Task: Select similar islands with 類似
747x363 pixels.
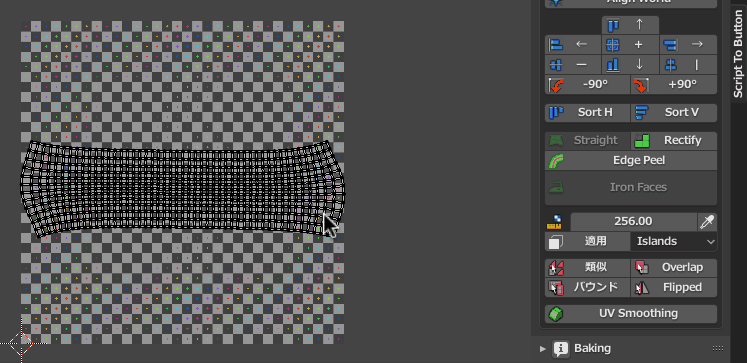Action: coord(587,268)
